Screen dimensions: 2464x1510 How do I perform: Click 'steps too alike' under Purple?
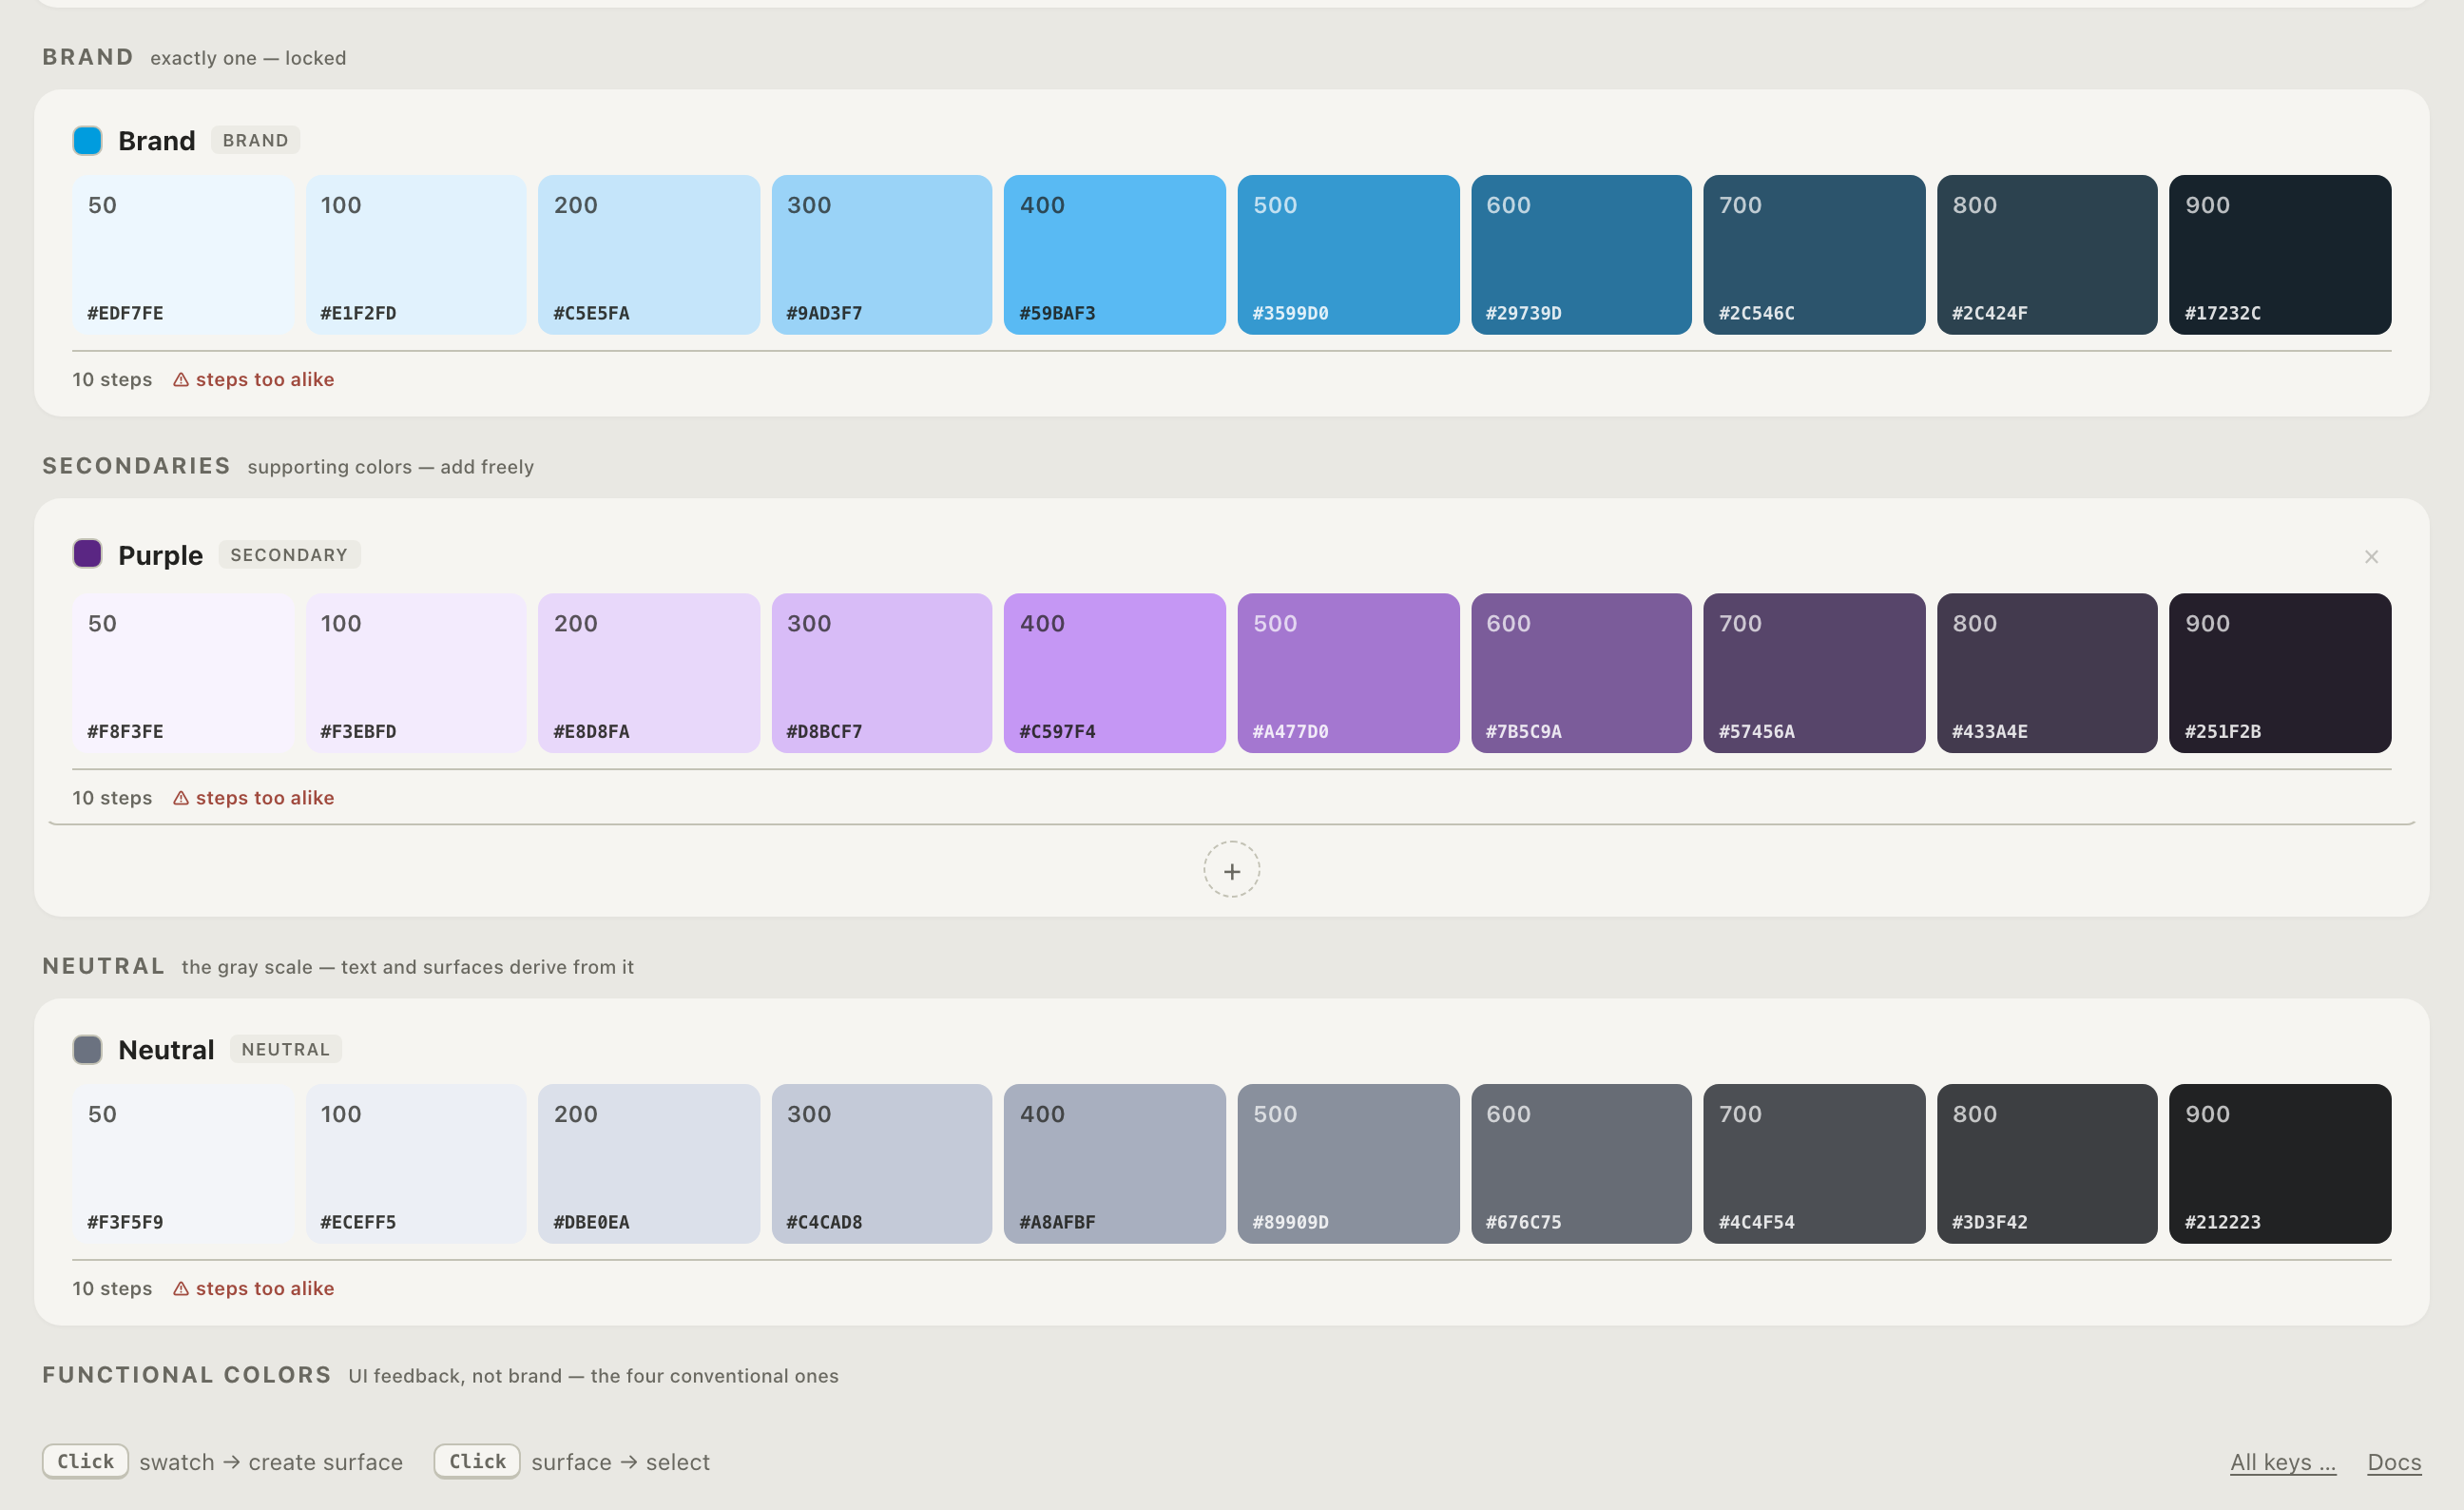point(265,798)
